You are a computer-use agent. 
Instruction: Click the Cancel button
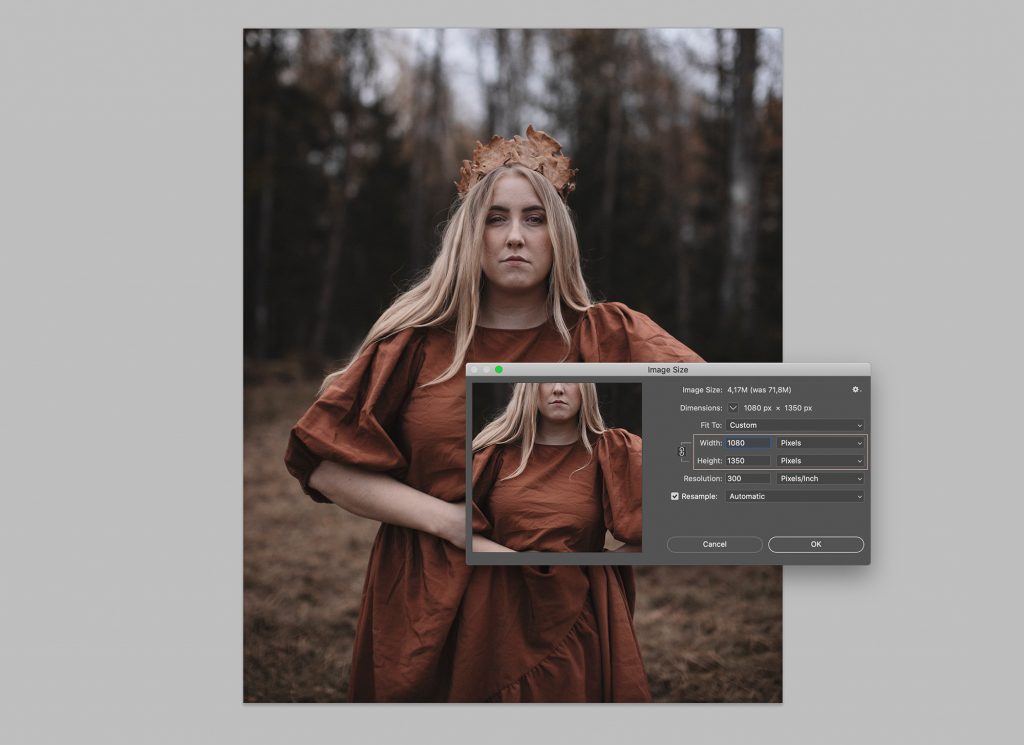714,544
